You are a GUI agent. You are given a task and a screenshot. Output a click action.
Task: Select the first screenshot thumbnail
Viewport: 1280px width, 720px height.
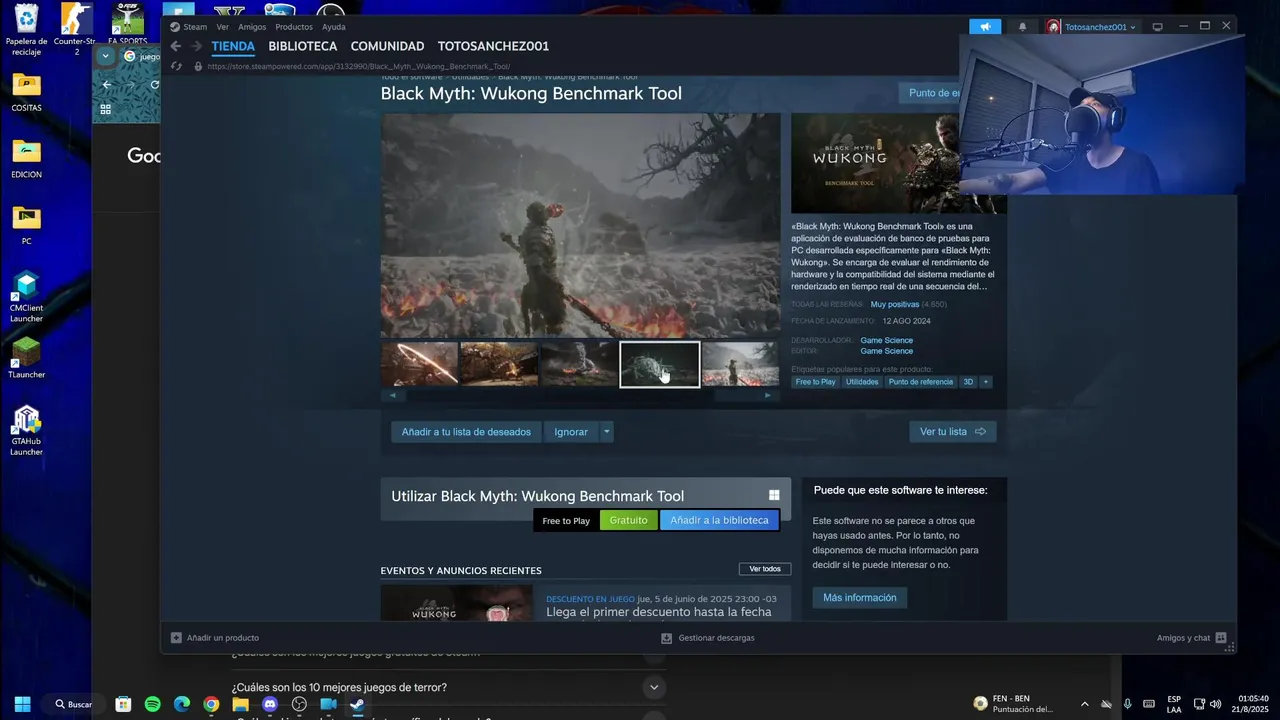click(419, 364)
